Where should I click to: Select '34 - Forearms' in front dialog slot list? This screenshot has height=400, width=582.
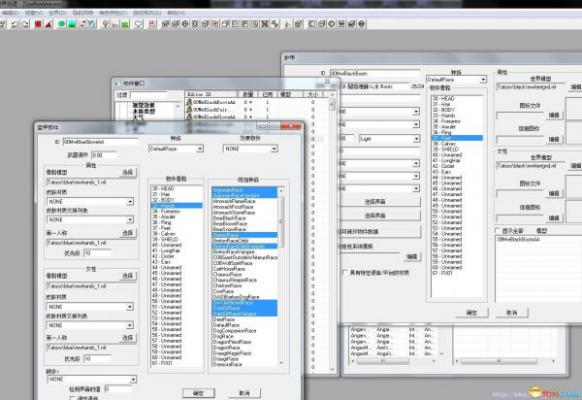pyautogui.click(x=177, y=211)
